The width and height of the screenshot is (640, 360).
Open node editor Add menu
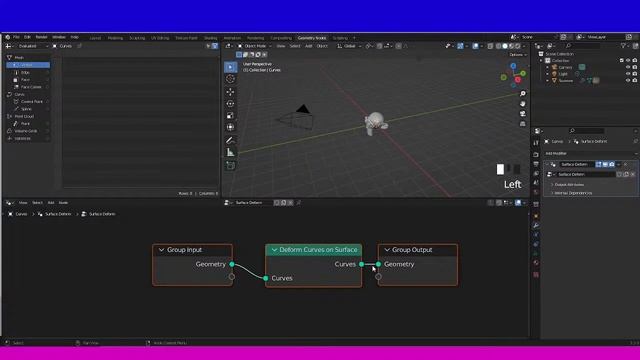pos(51,203)
